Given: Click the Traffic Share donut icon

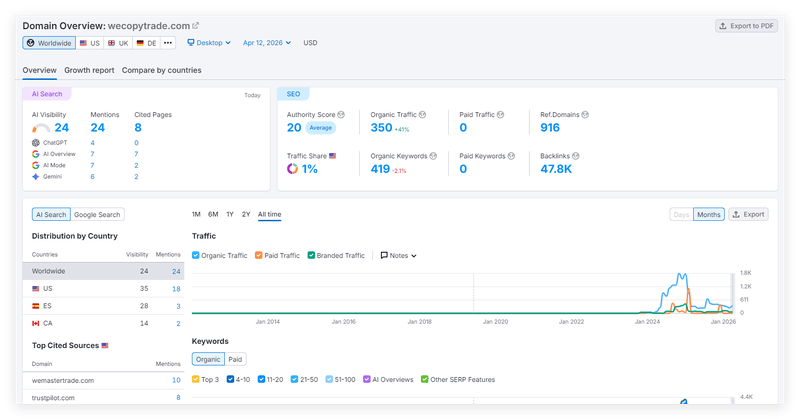Looking at the screenshot, I should click(x=292, y=169).
